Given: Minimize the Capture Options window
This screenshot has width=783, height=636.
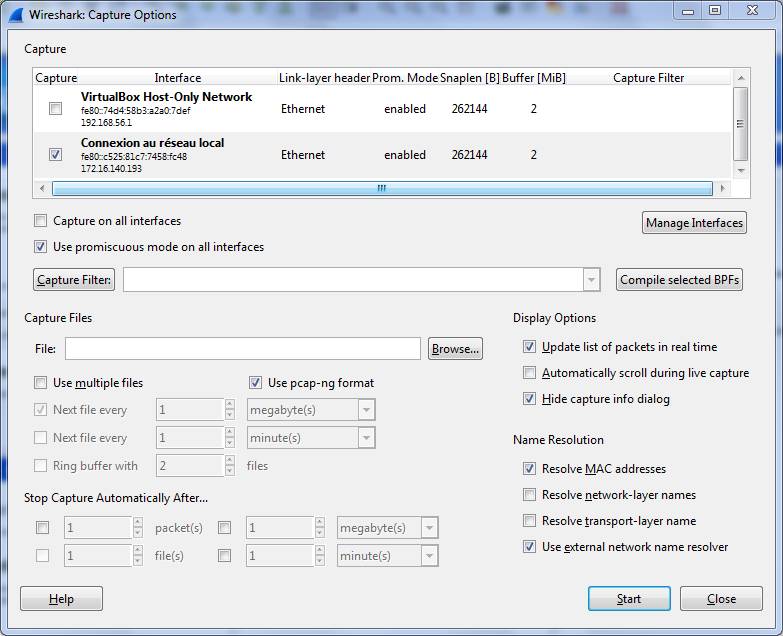Looking at the screenshot, I should [688, 10].
